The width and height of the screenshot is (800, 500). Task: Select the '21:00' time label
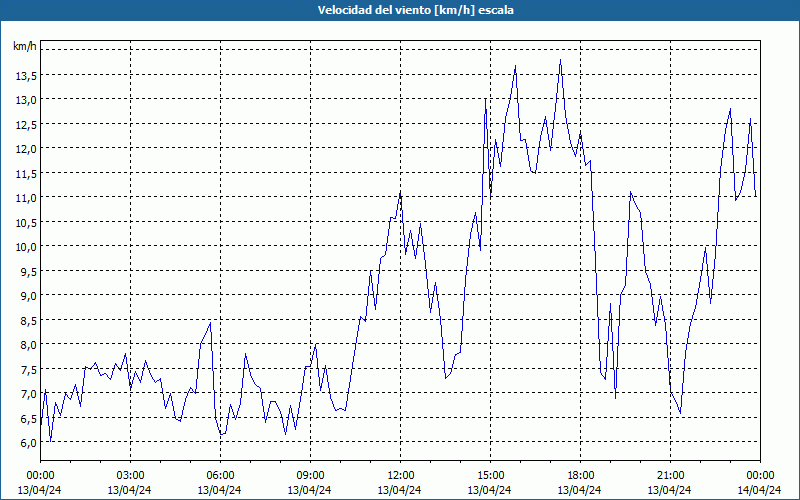point(670,476)
